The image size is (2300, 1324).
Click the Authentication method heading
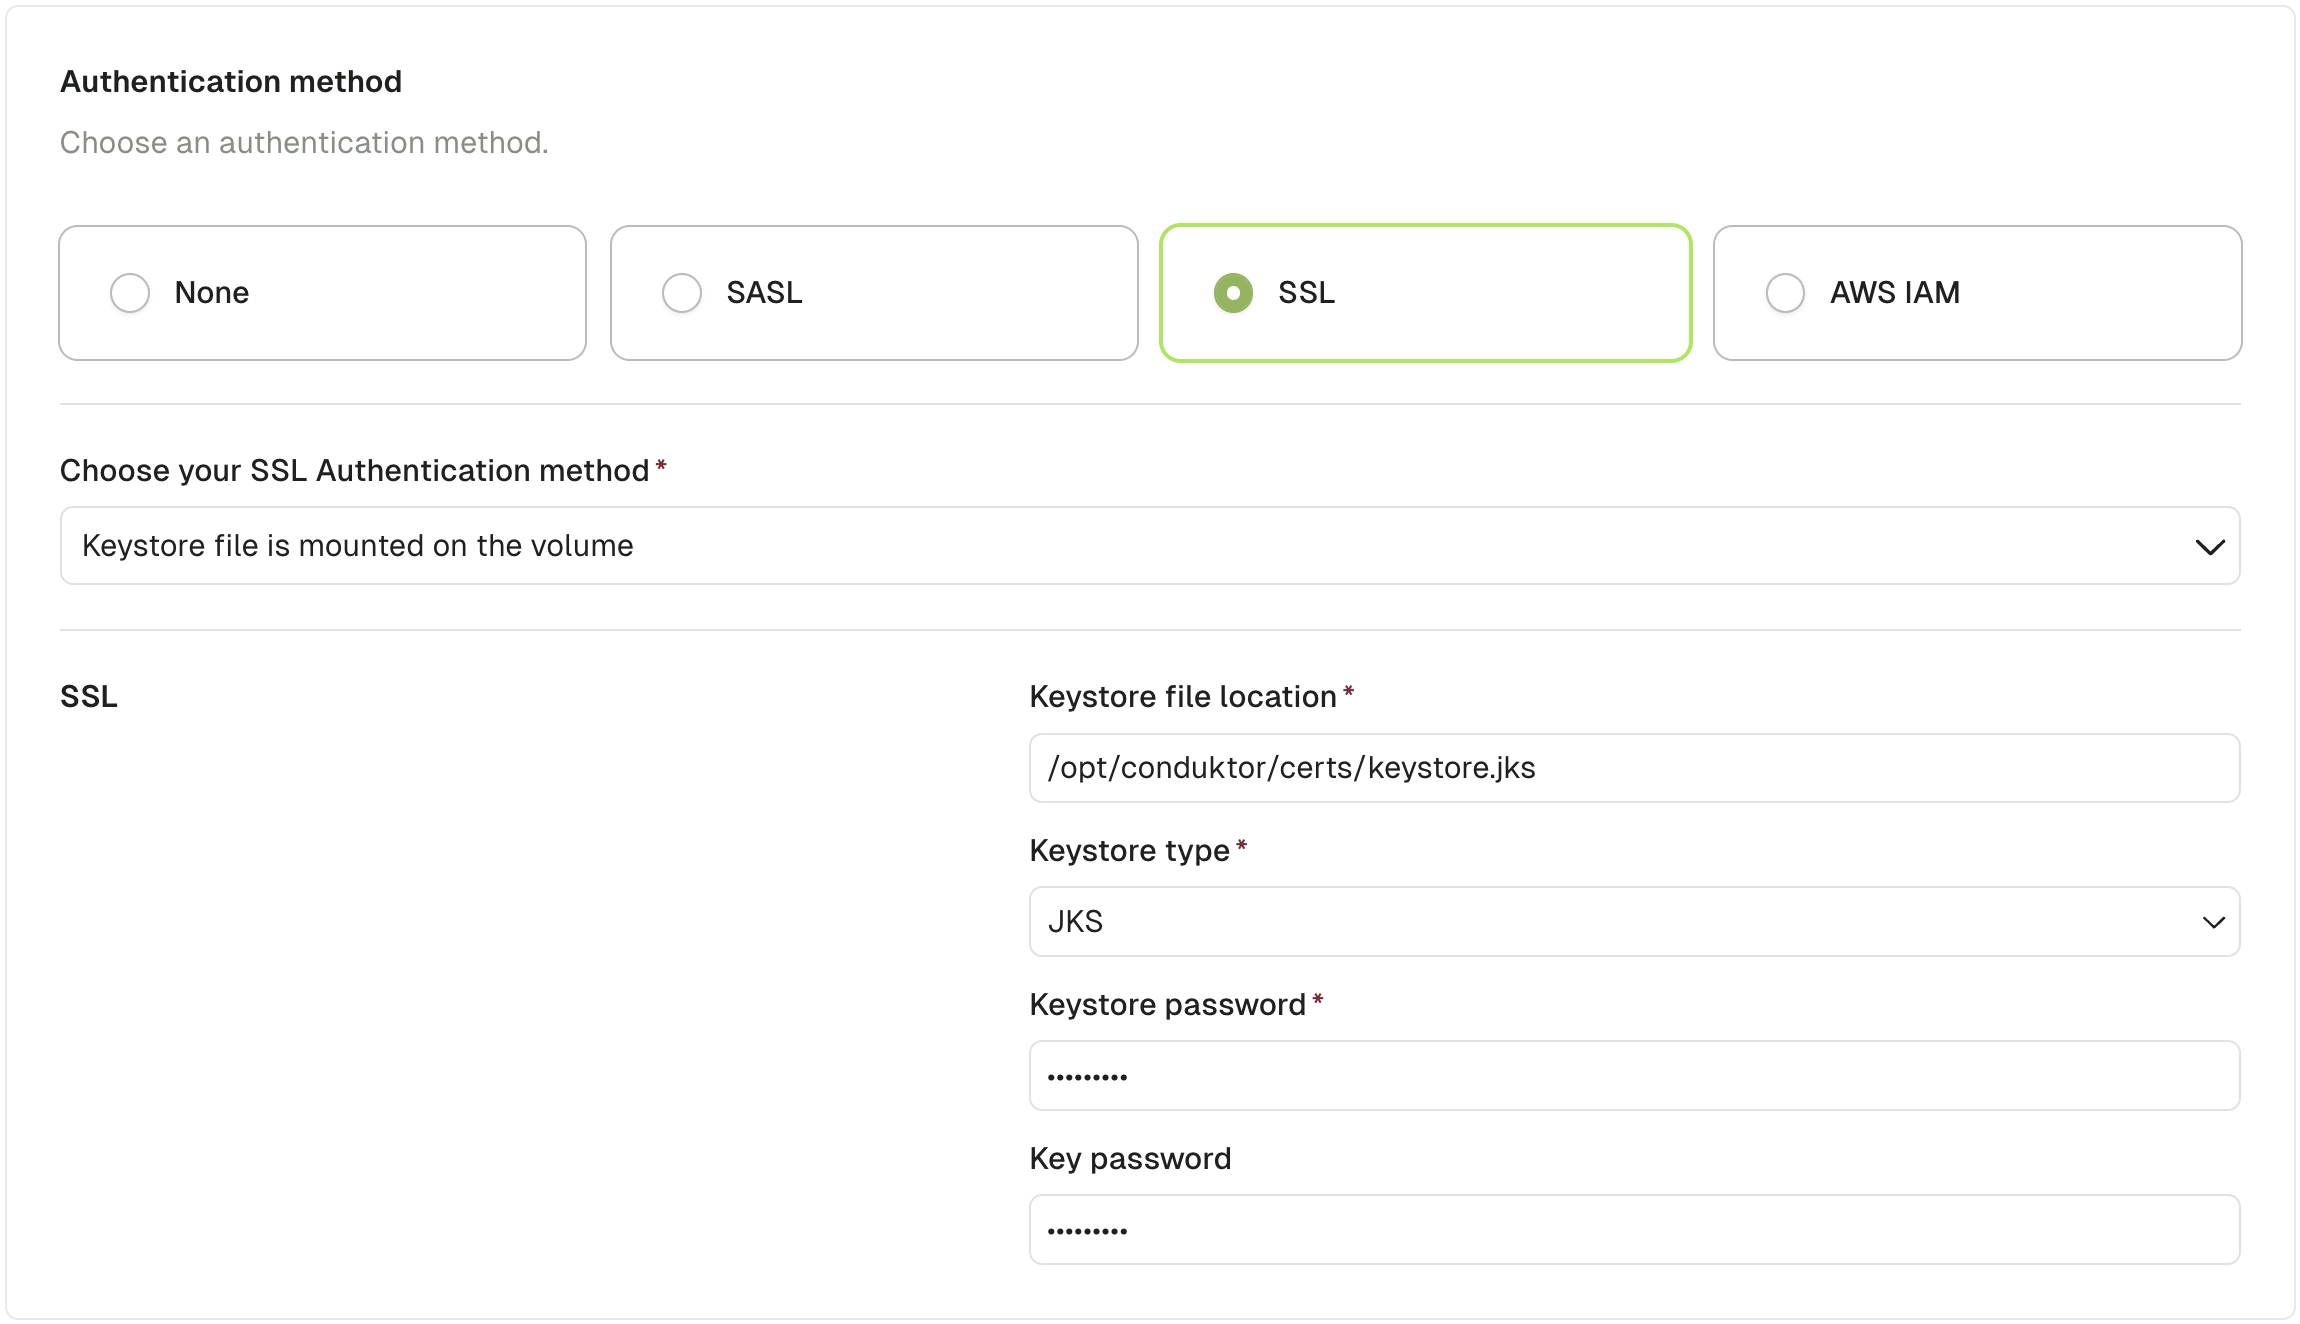point(231,82)
